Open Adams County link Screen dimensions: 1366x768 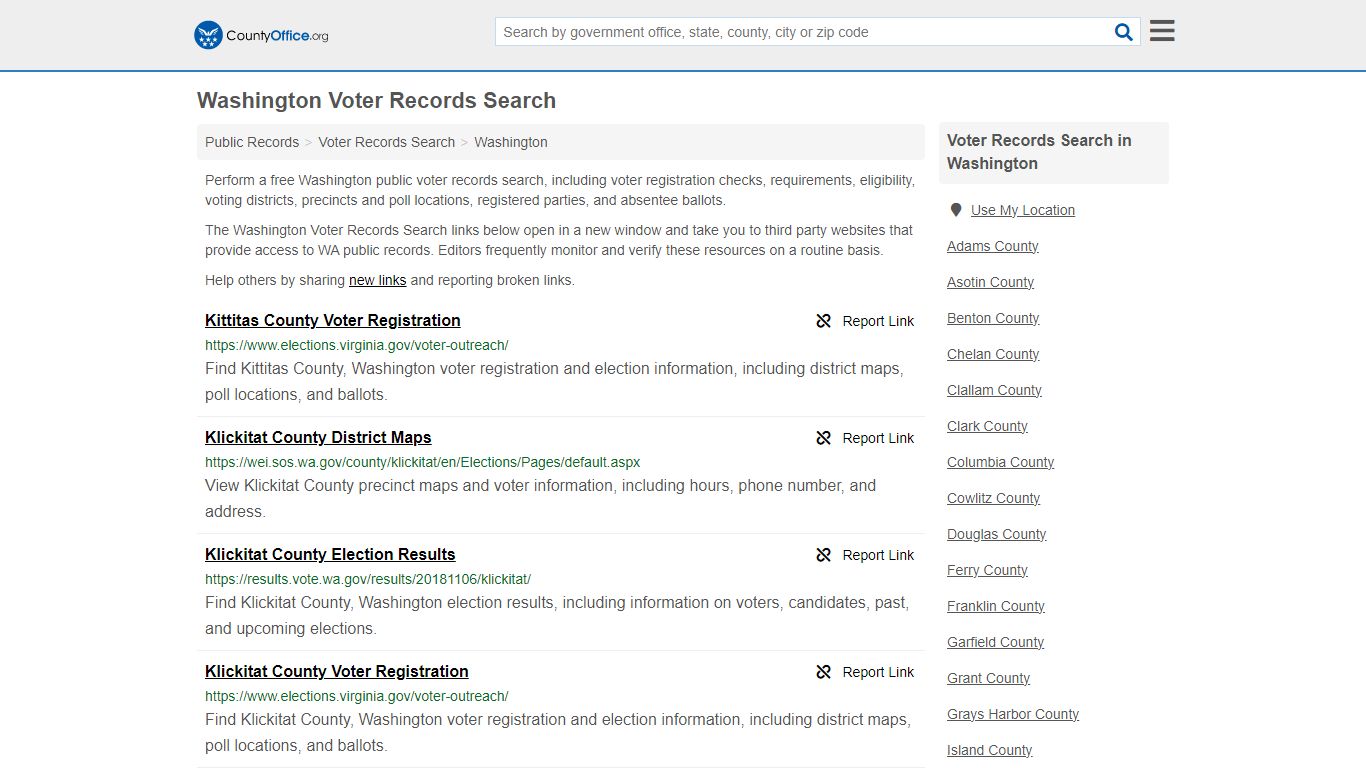click(x=993, y=246)
